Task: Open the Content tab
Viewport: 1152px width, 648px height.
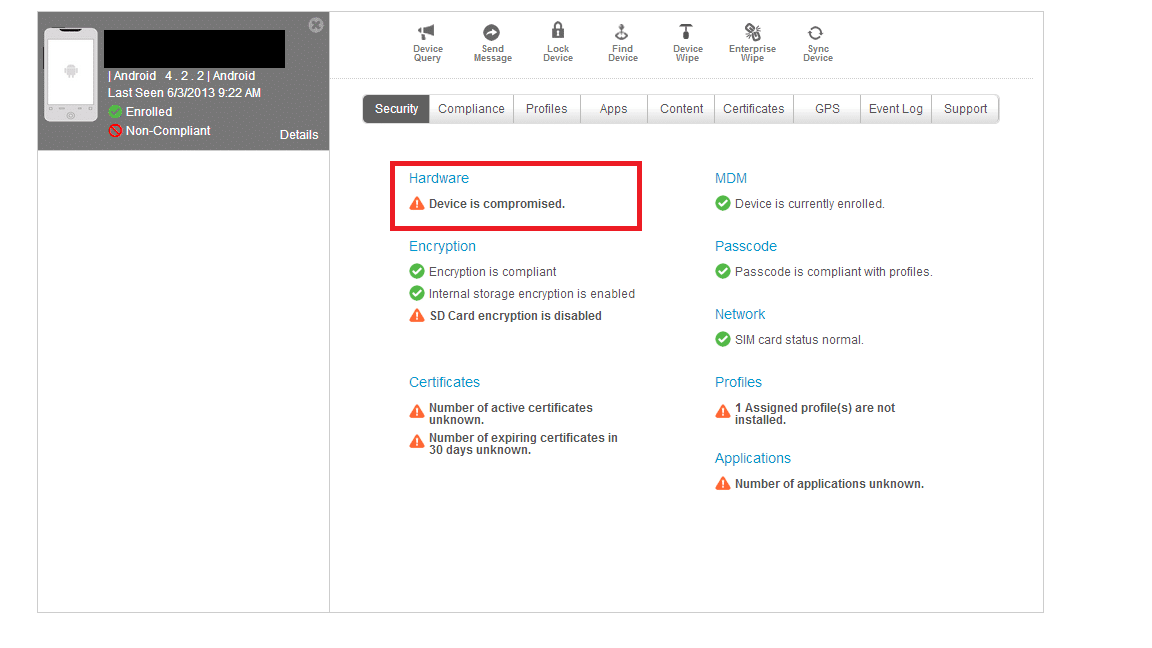Action: (x=681, y=109)
